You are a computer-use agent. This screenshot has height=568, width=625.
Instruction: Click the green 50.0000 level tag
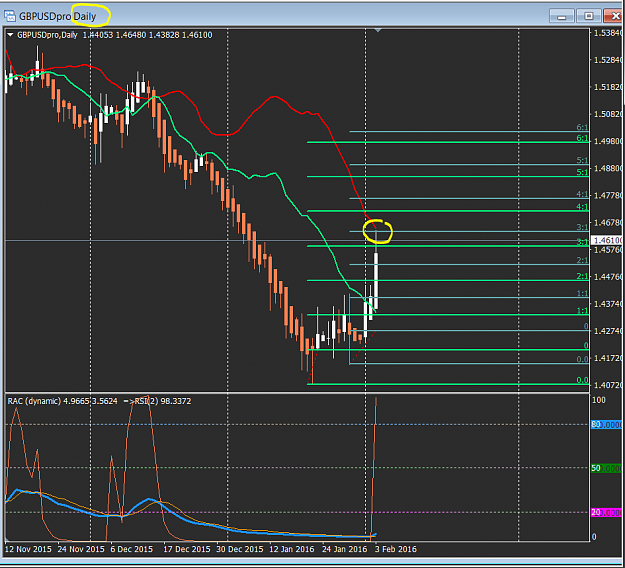(607, 468)
